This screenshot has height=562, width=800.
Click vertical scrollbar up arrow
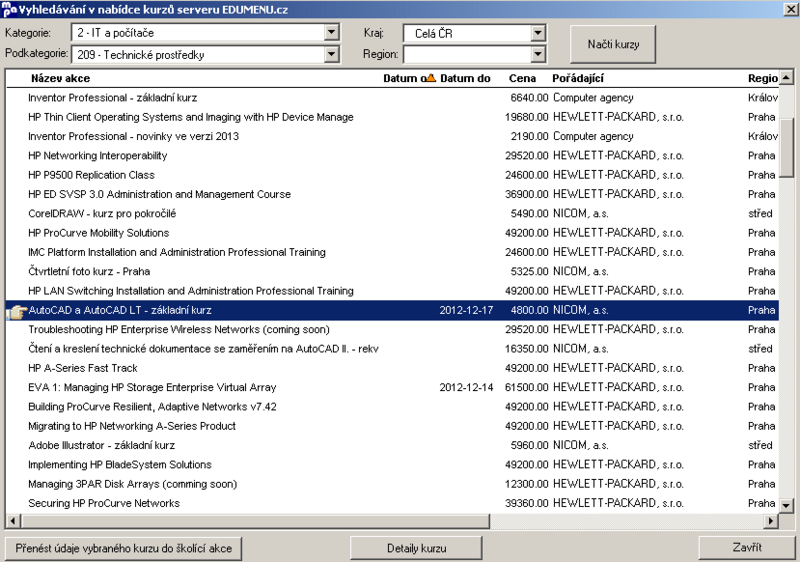786,78
